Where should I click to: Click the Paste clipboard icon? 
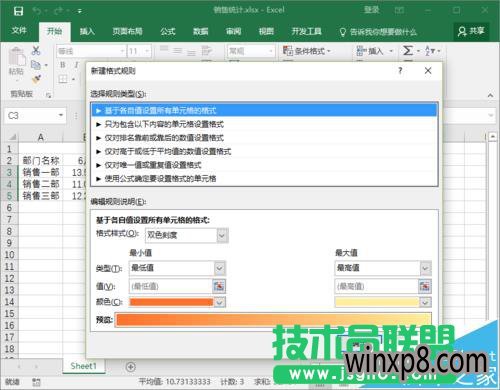(17, 56)
